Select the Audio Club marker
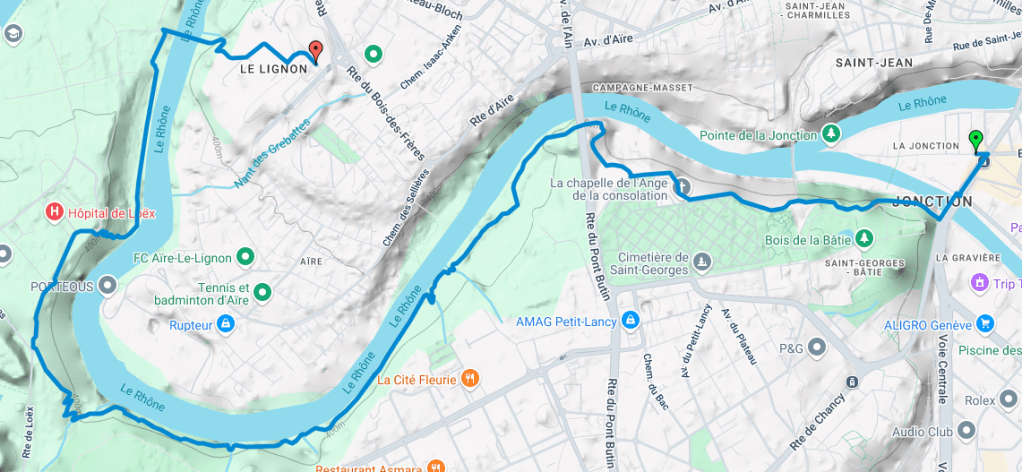This screenshot has width=1022, height=472. (x=967, y=430)
